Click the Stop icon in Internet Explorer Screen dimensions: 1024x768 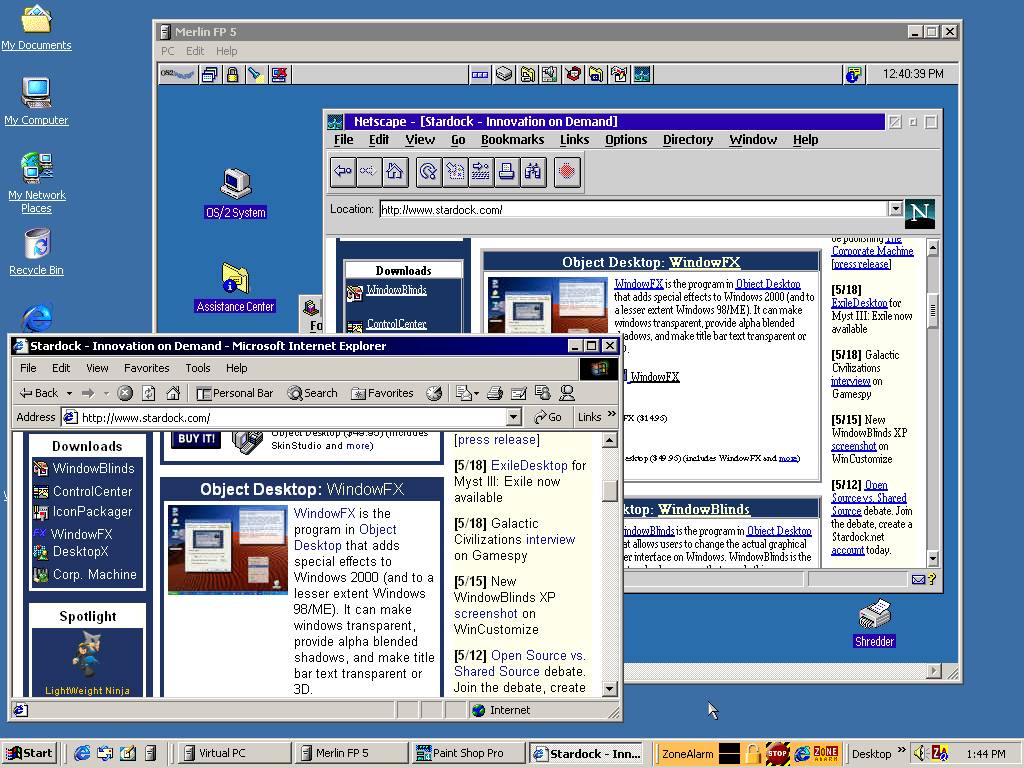point(125,393)
